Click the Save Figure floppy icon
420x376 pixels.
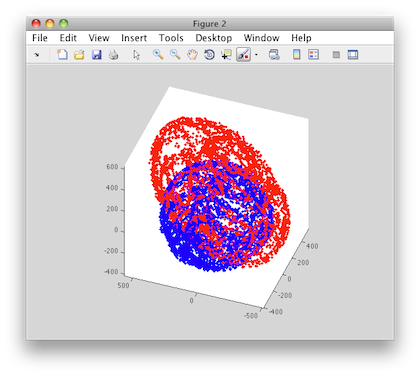[x=97, y=55]
